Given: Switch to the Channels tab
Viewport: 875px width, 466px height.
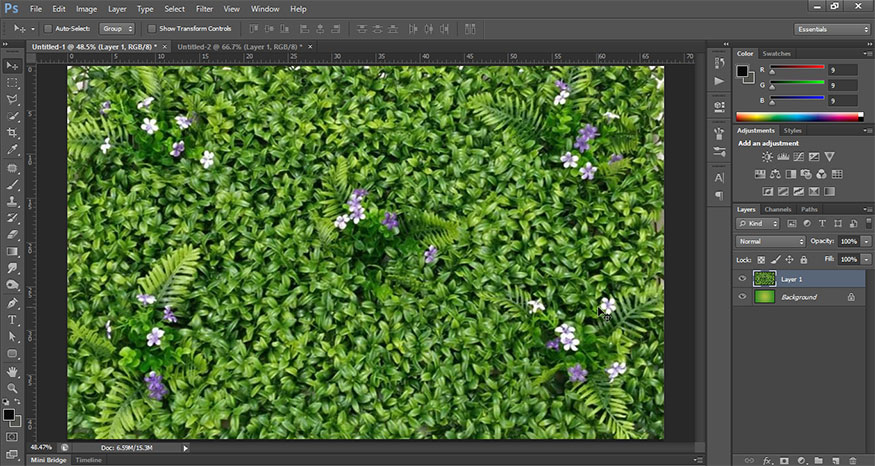Looking at the screenshot, I should [778, 209].
